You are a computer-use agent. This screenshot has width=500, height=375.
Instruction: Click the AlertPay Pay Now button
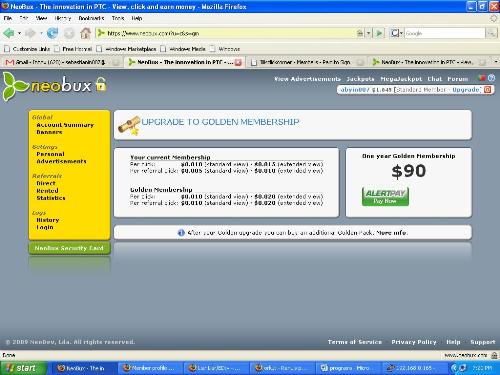point(385,196)
